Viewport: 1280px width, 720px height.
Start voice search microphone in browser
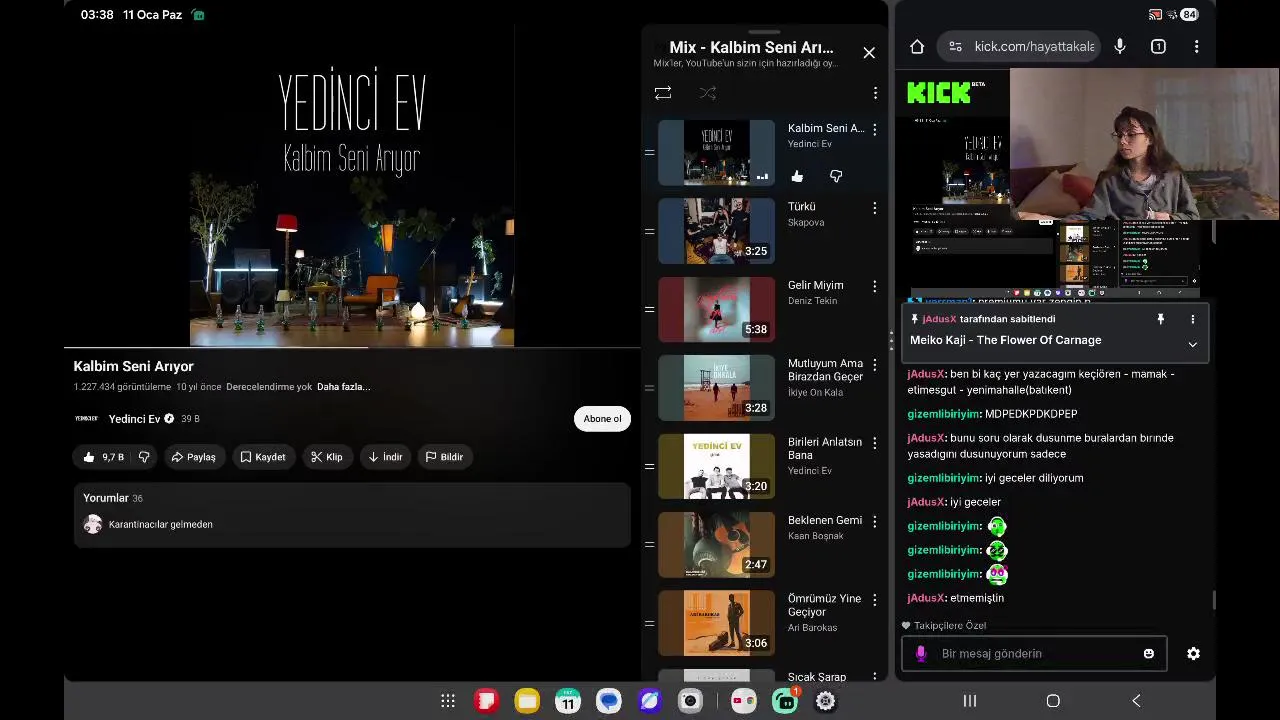coord(1120,46)
